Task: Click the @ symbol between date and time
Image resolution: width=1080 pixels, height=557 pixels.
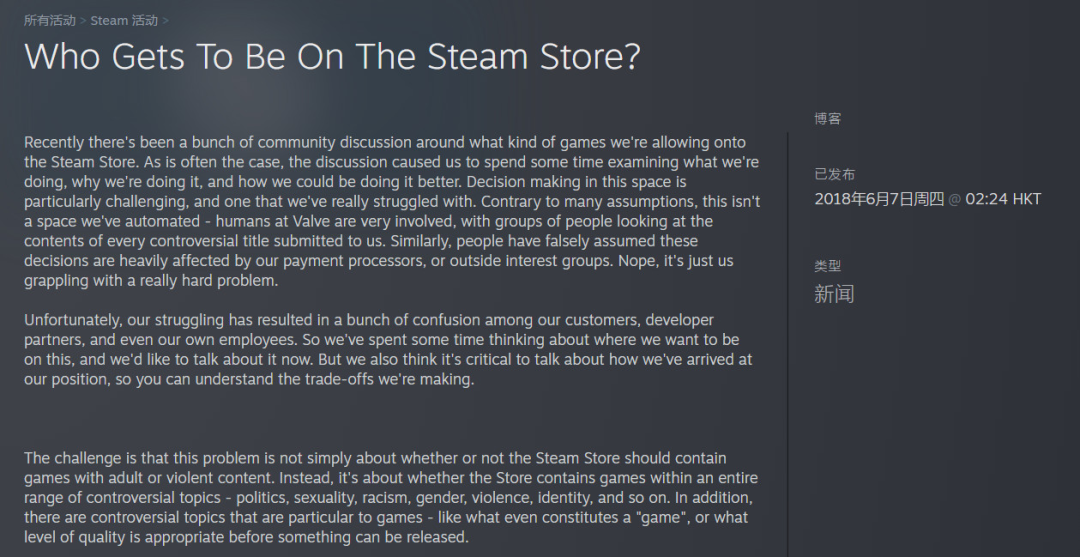Action: pos(955,200)
